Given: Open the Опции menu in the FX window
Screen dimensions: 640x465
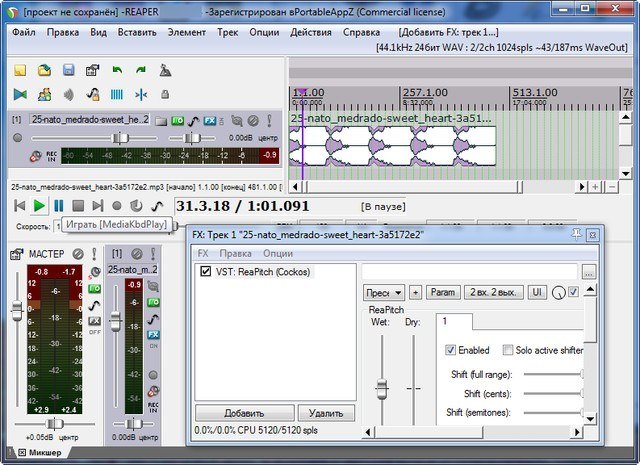Looking at the screenshot, I should (x=277, y=254).
